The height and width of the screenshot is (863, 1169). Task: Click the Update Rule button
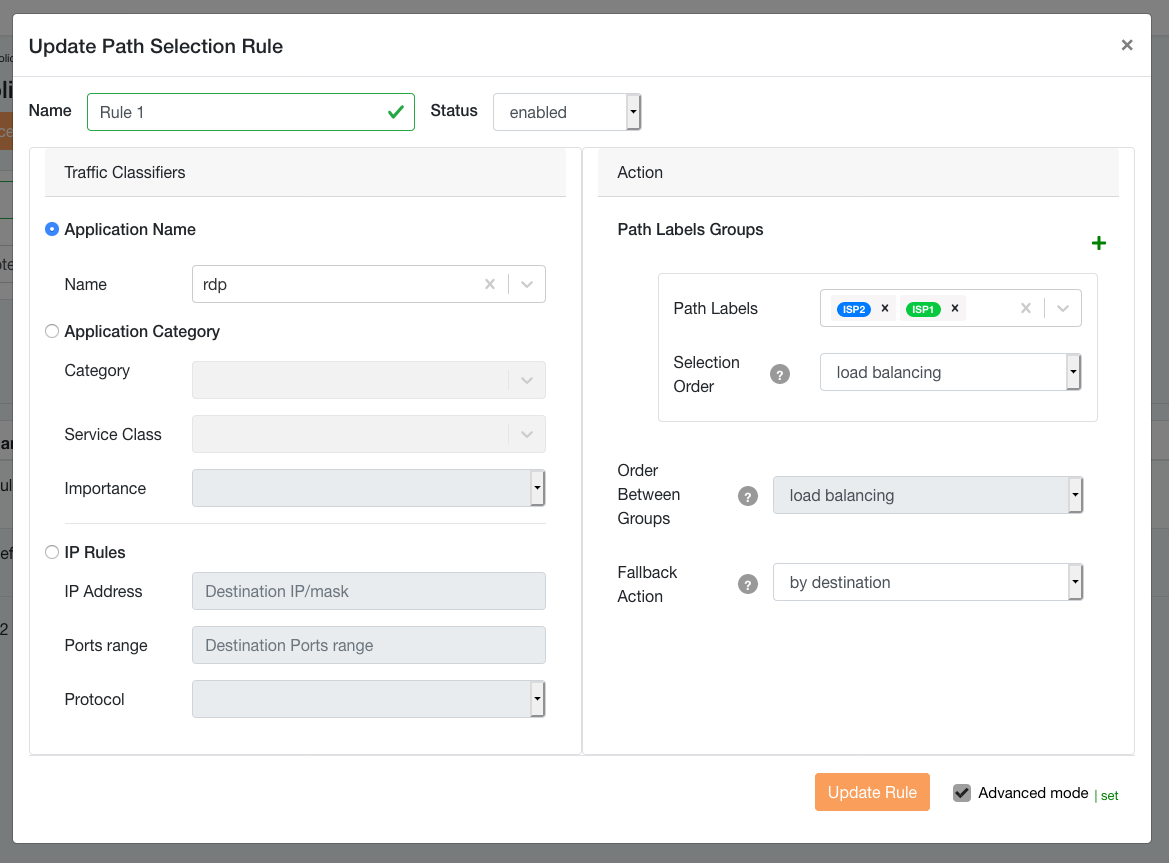(872, 792)
